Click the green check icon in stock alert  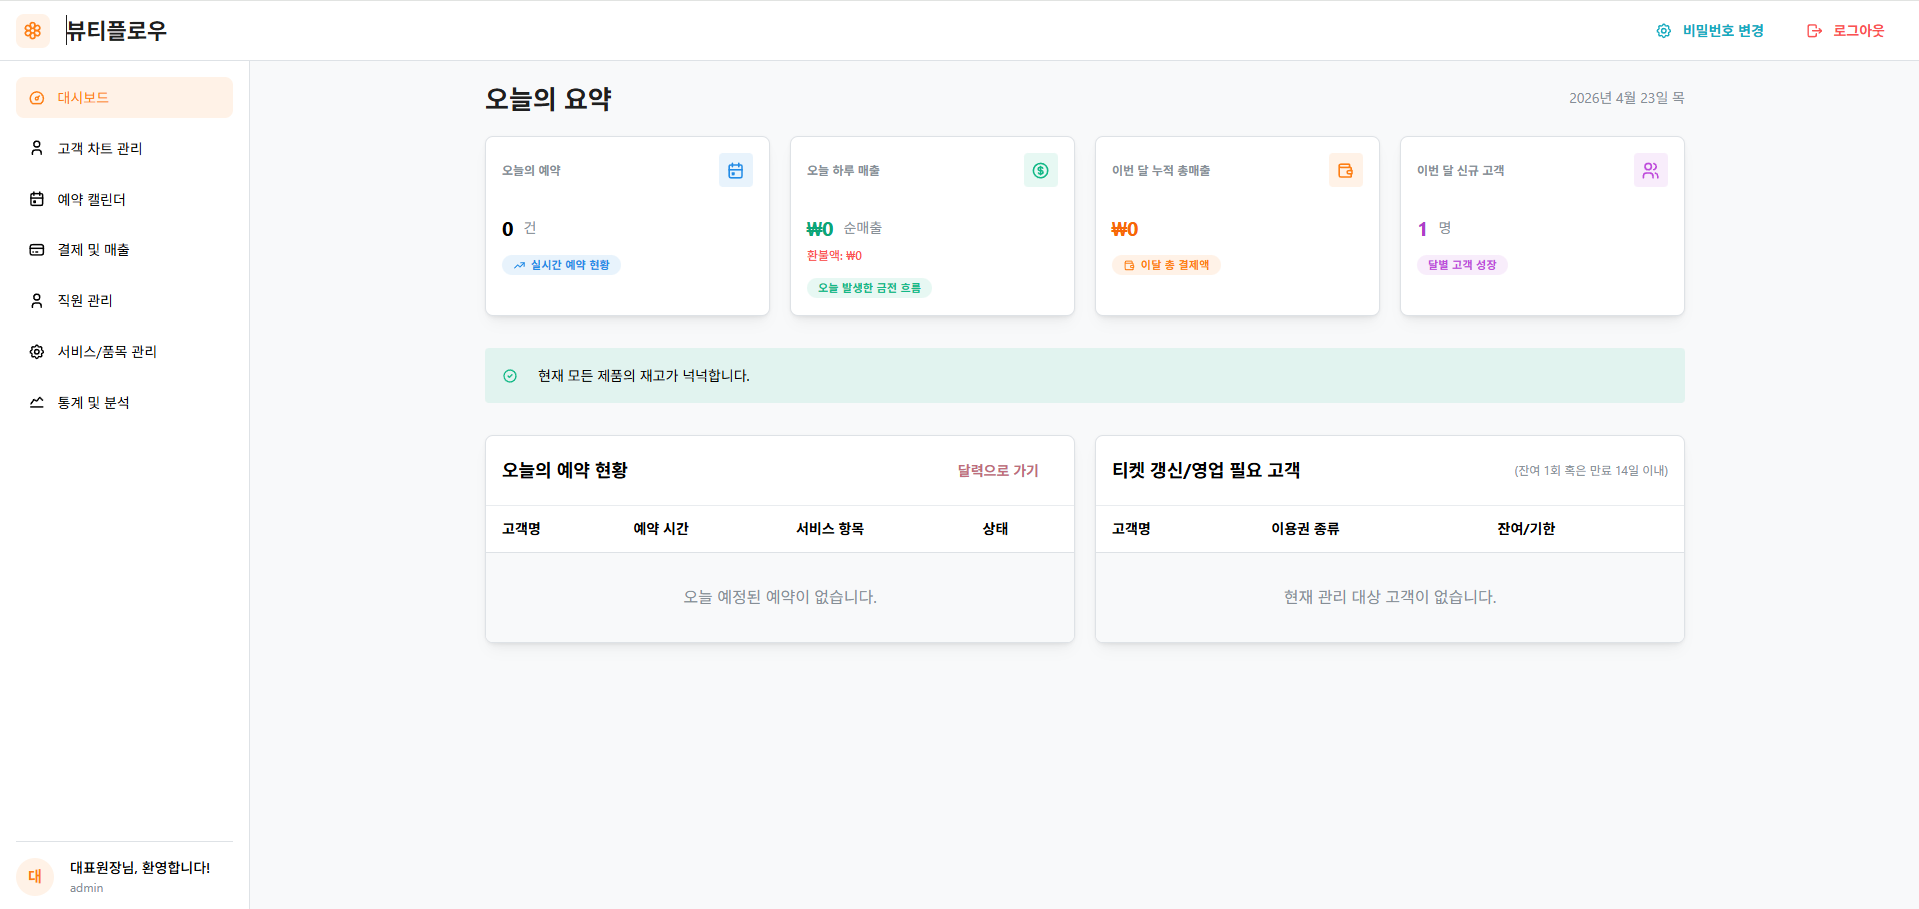(510, 376)
